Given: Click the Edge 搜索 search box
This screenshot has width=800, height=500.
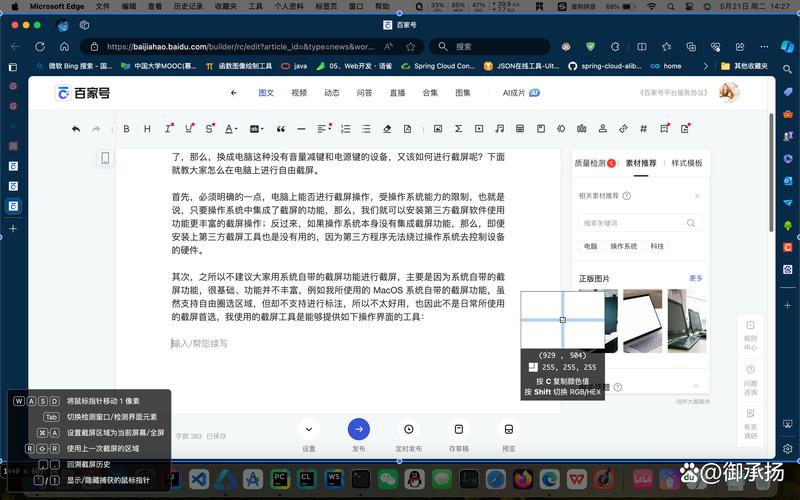Looking at the screenshot, I should click(x=490, y=46).
